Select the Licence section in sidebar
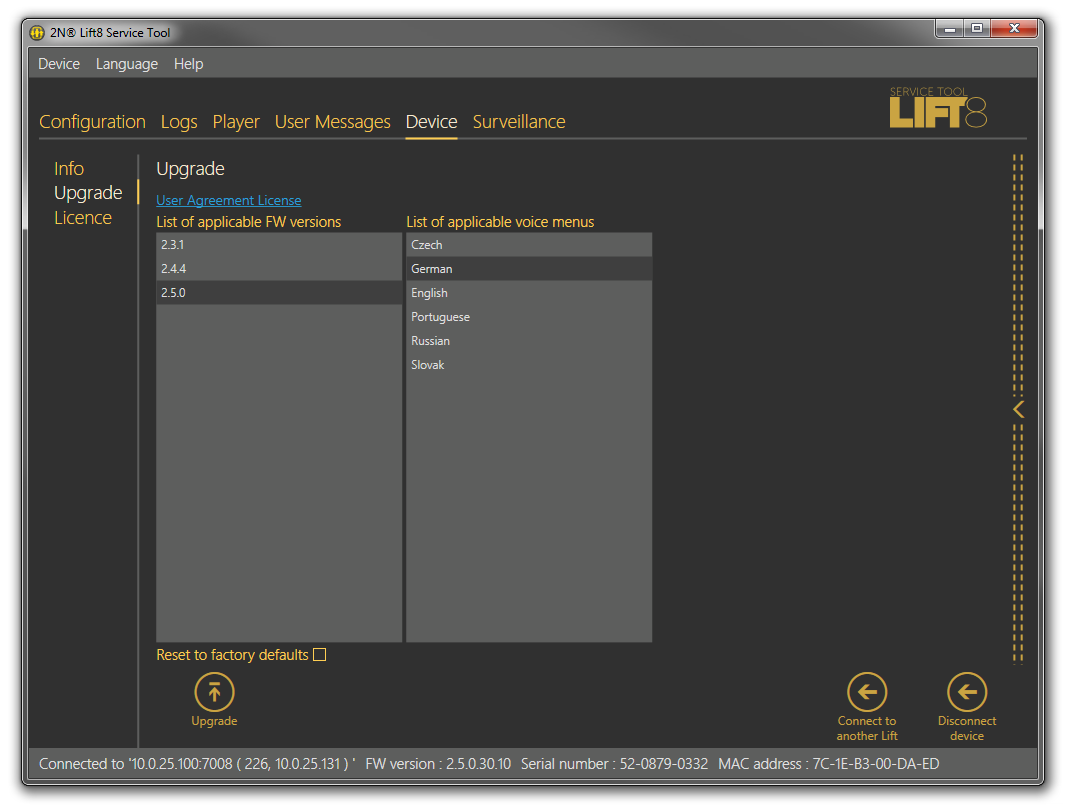 (83, 218)
